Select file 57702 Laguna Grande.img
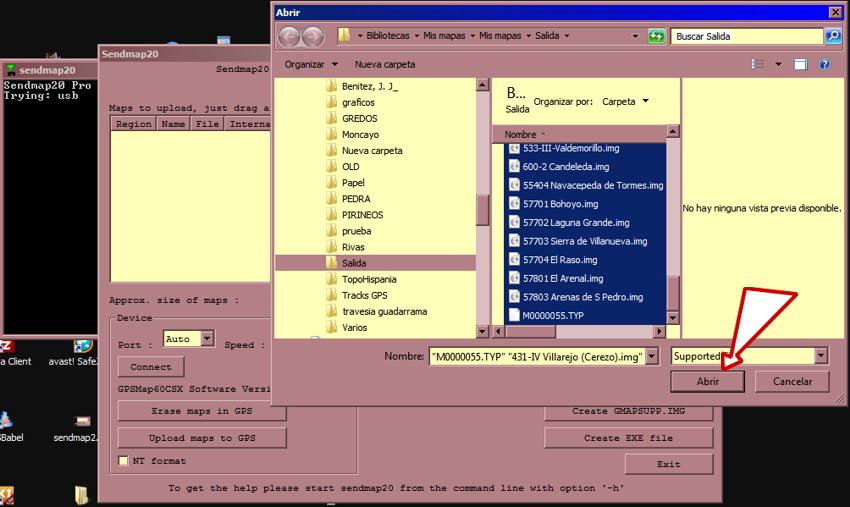Viewport: 850px width, 507px height. click(x=576, y=222)
